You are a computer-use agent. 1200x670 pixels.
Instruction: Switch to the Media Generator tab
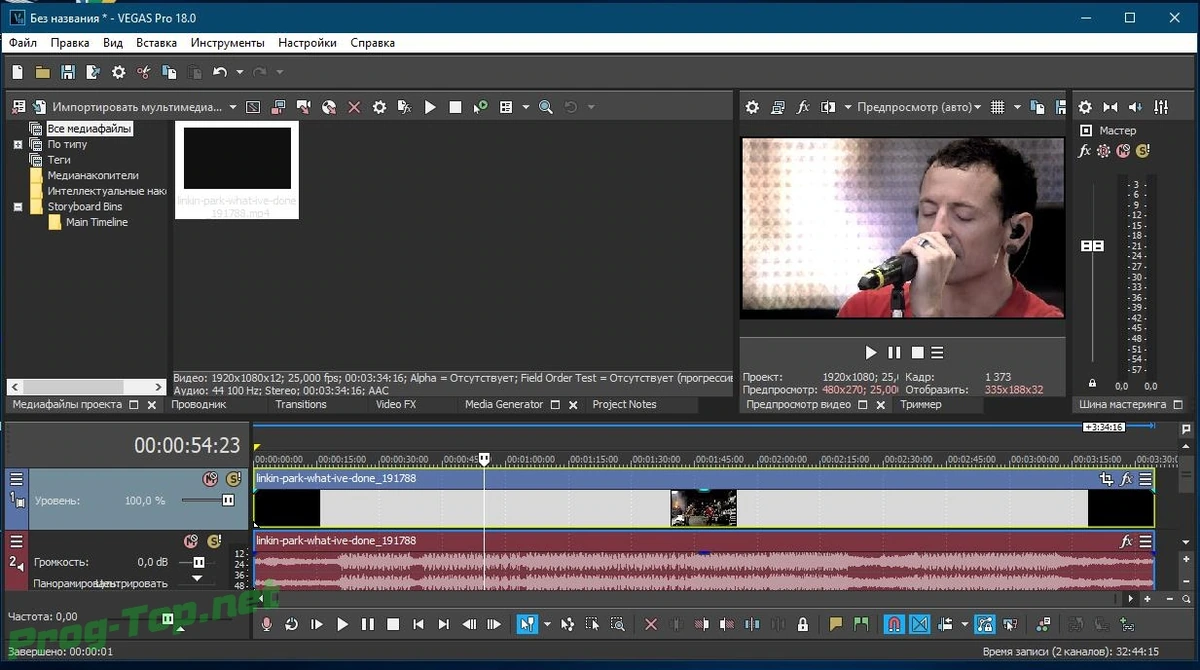[504, 404]
